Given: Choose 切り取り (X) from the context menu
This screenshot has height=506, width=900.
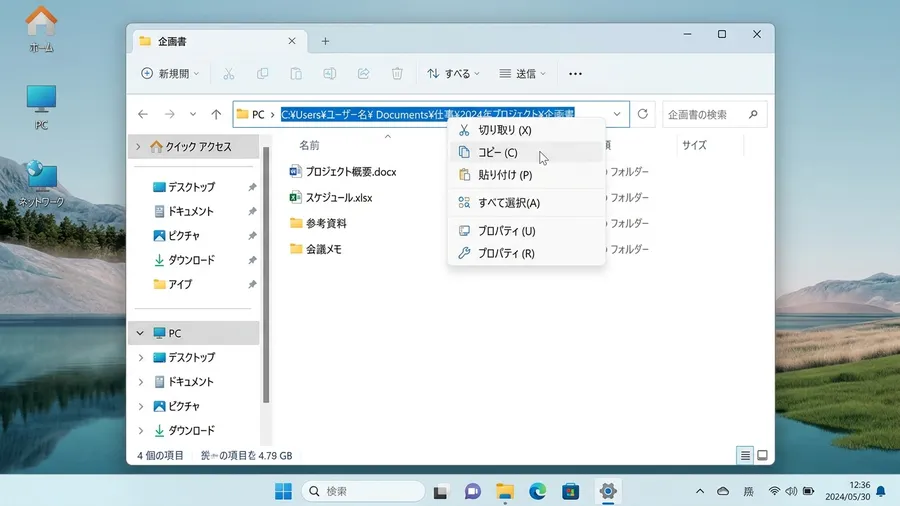Looking at the screenshot, I should coord(526,130).
